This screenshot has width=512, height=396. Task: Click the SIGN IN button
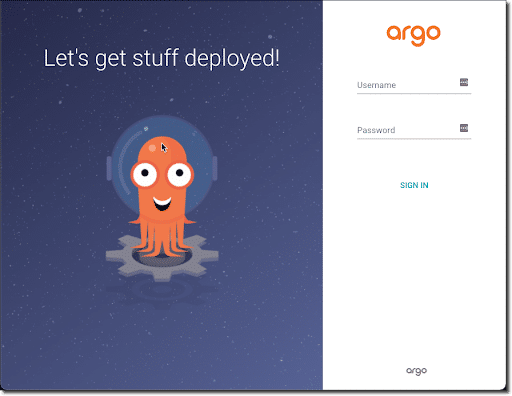tap(414, 185)
